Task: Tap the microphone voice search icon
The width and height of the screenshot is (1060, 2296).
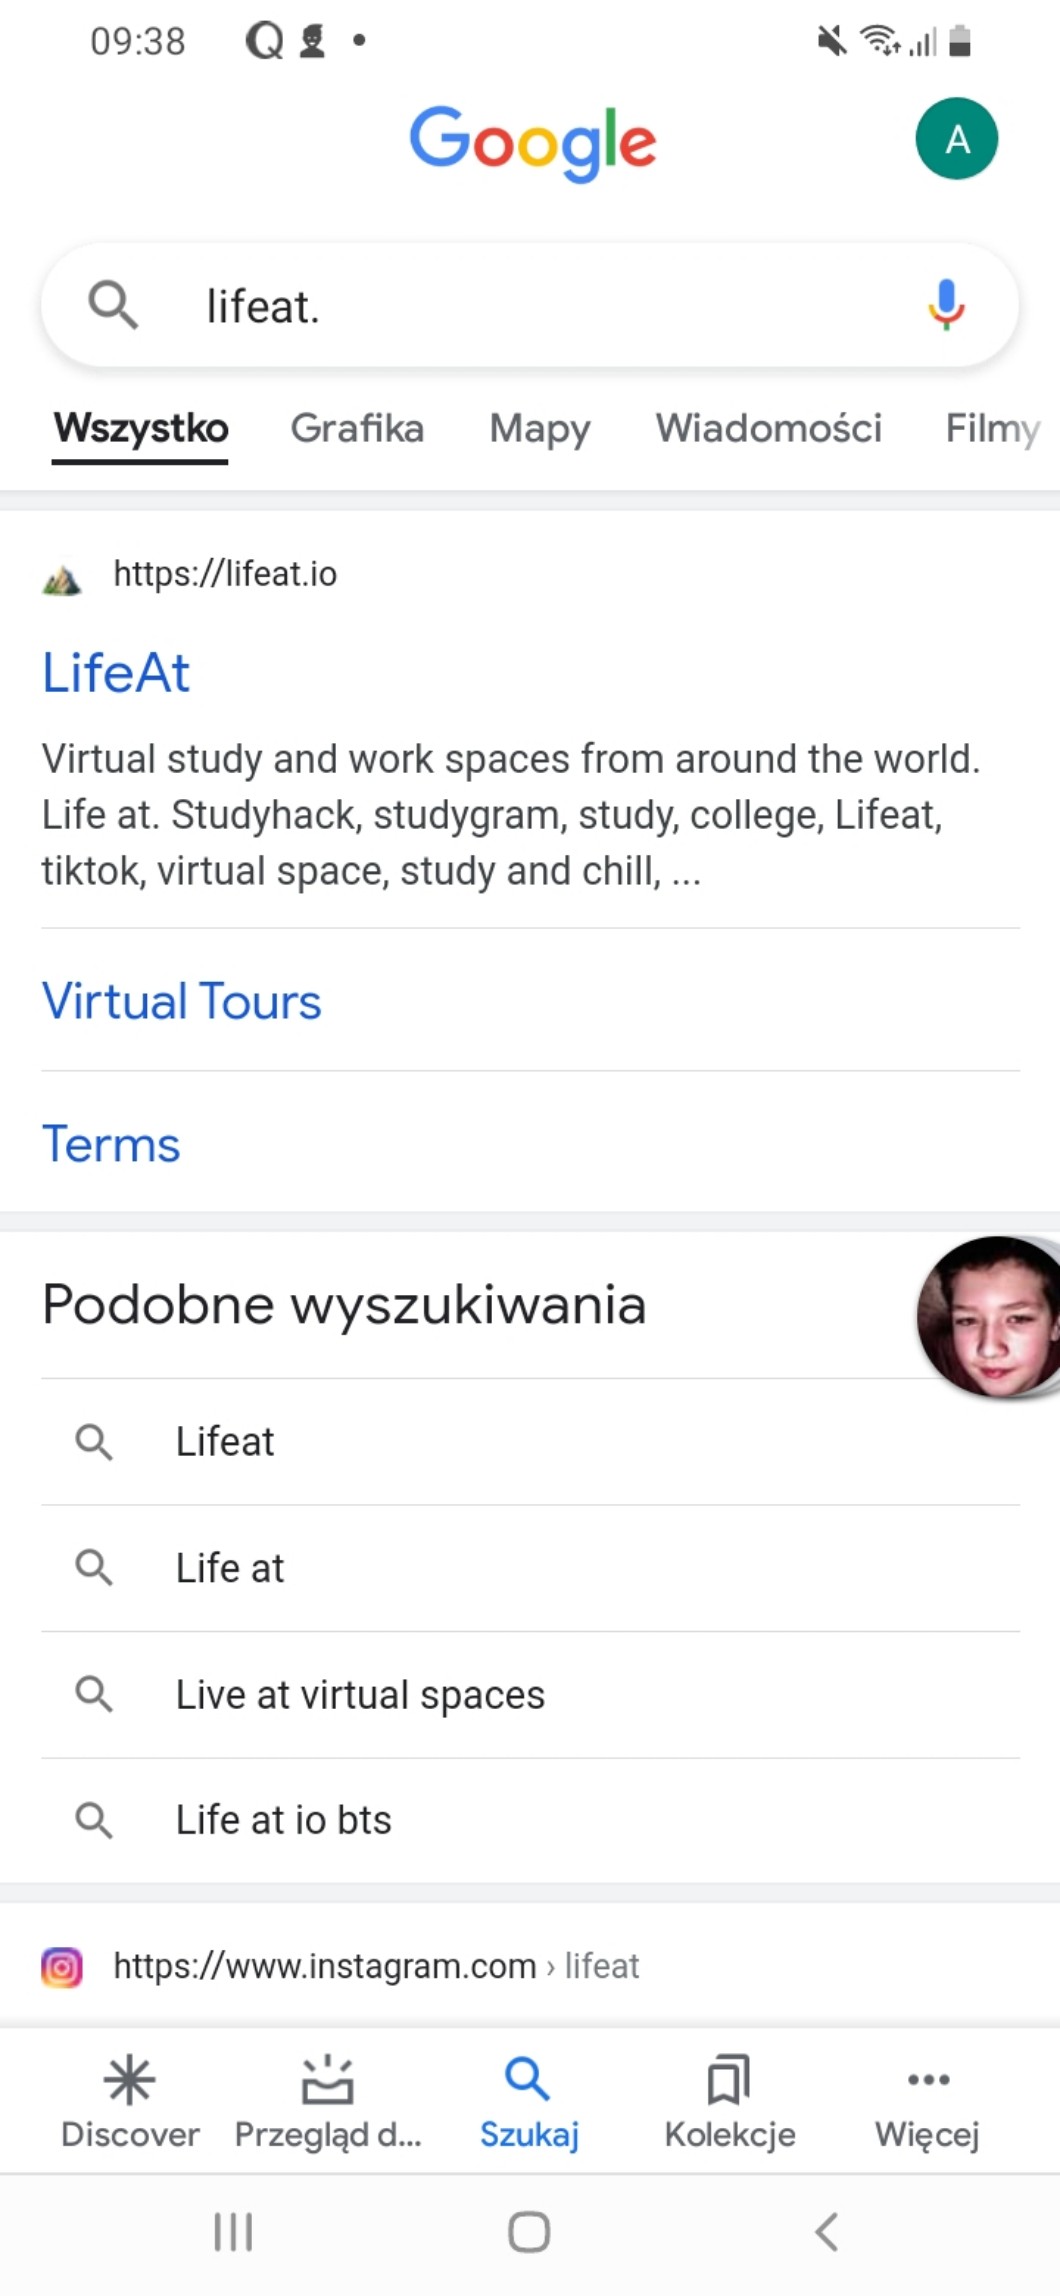Action: pyautogui.click(x=945, y=305)
